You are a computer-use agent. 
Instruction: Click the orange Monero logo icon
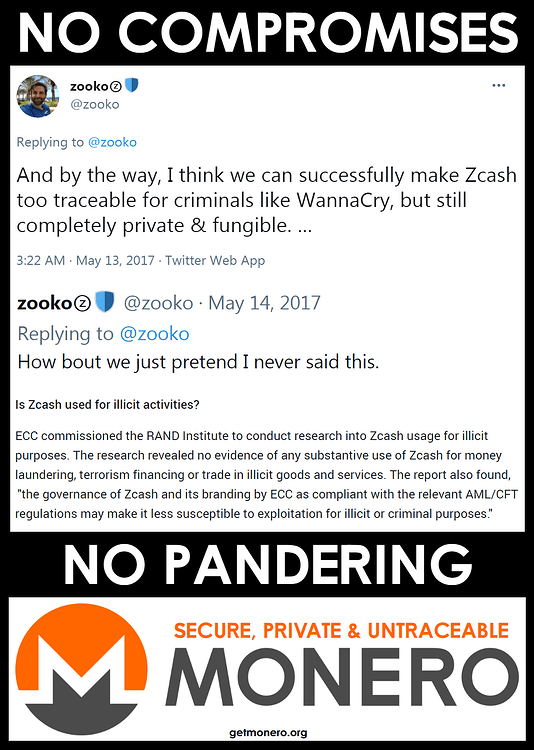click(x=81, y=670)
